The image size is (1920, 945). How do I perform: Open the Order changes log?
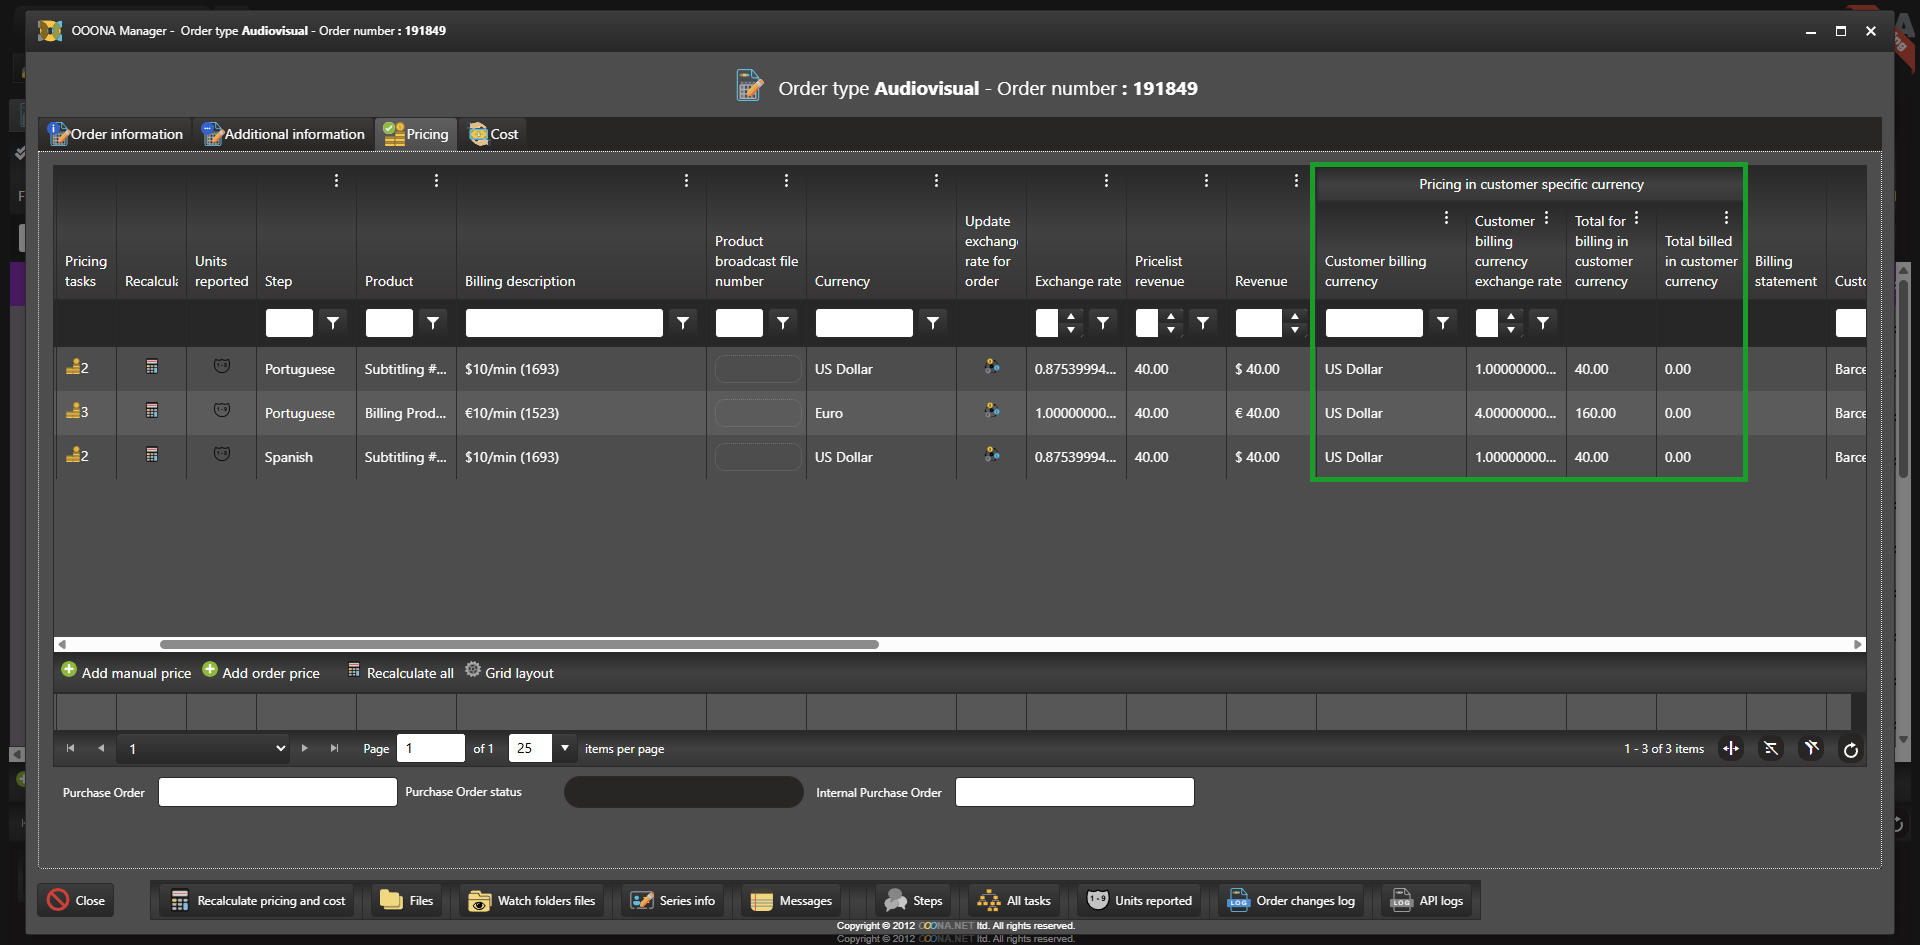1292,901
